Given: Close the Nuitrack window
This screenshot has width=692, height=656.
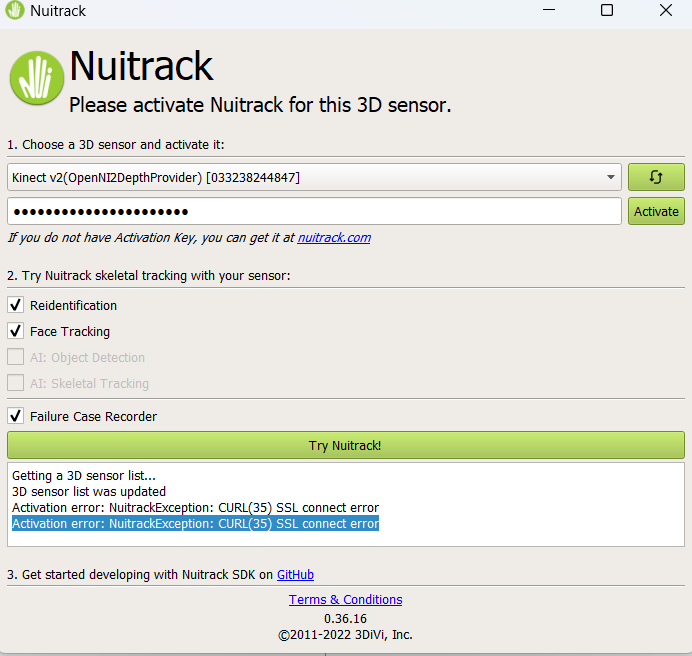Looking at the screenshot, I should [666, 10].
